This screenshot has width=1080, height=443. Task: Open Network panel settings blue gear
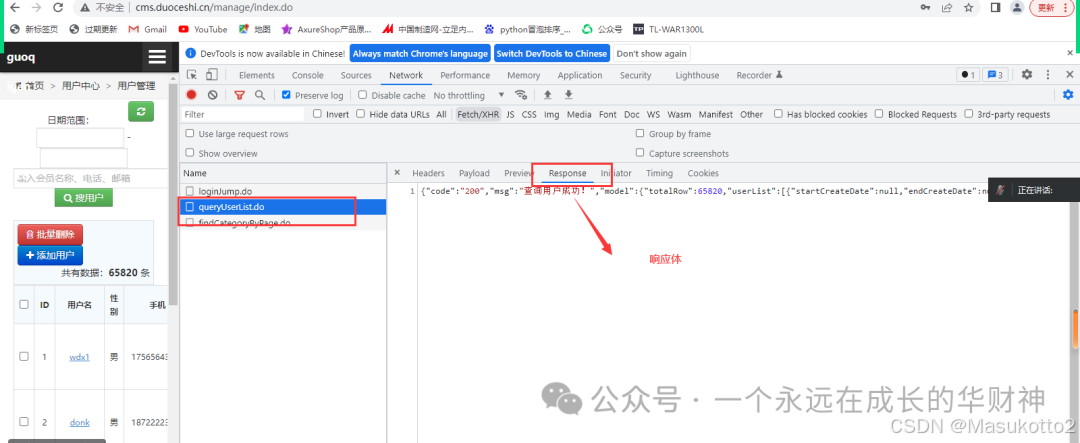pyautogui.click(x=1068, y=95)
